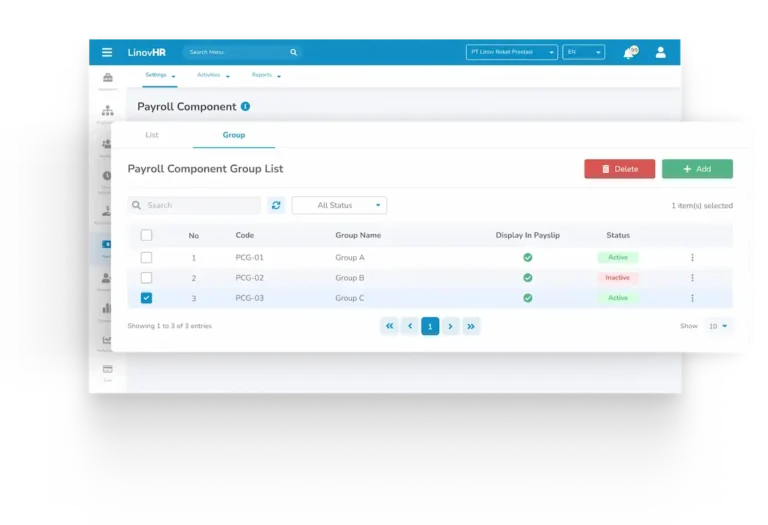This screenshot has width=768, height=525.
Task: Click the No column header
Action: pyautogui.click(x=193, y=236)
